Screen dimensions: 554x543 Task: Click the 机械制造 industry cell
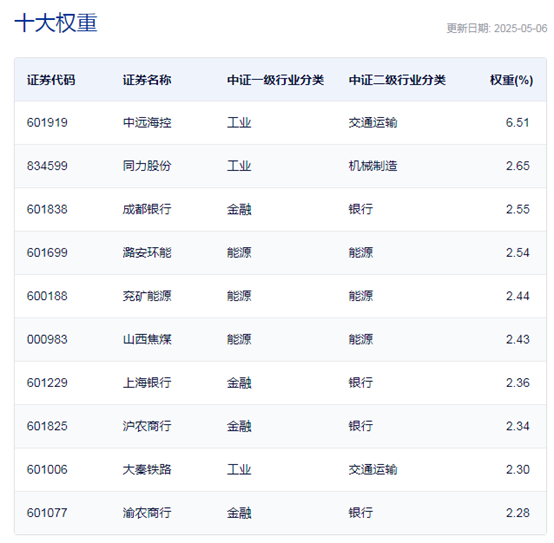(x=373, y=166)
